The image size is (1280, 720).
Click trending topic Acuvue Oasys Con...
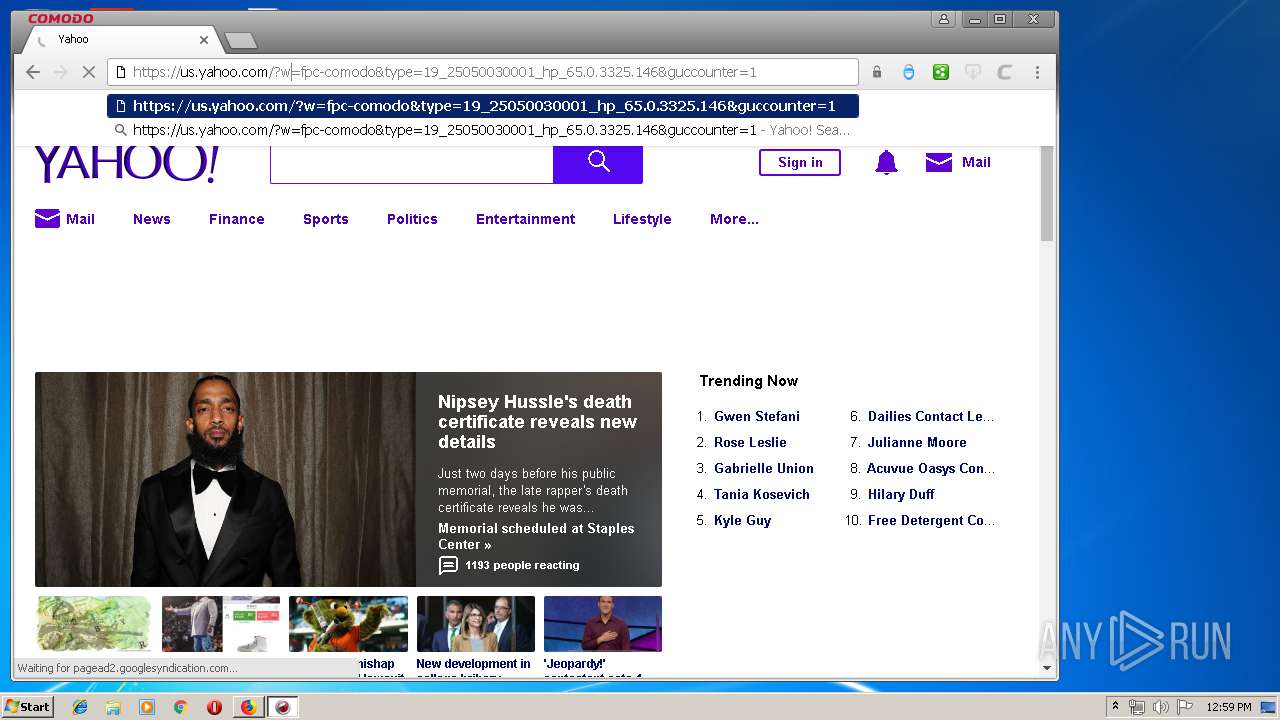[x=931, y=468]
